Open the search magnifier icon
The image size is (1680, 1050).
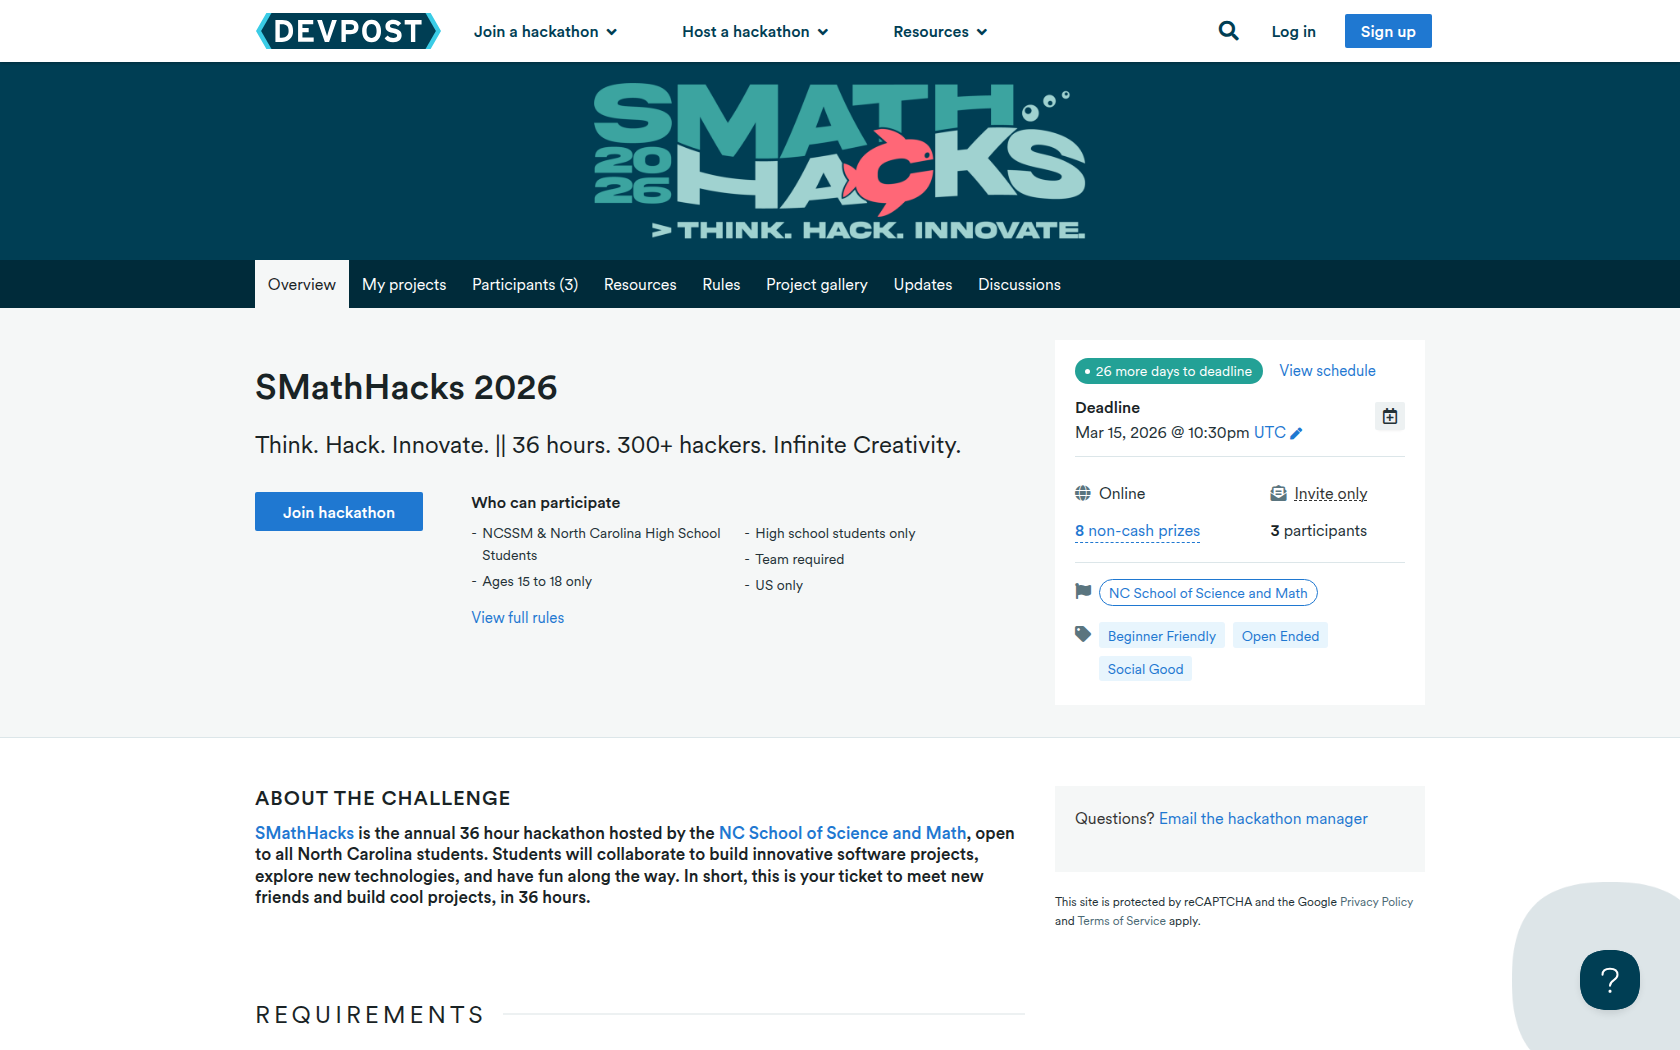click(x=1228, y=31)
